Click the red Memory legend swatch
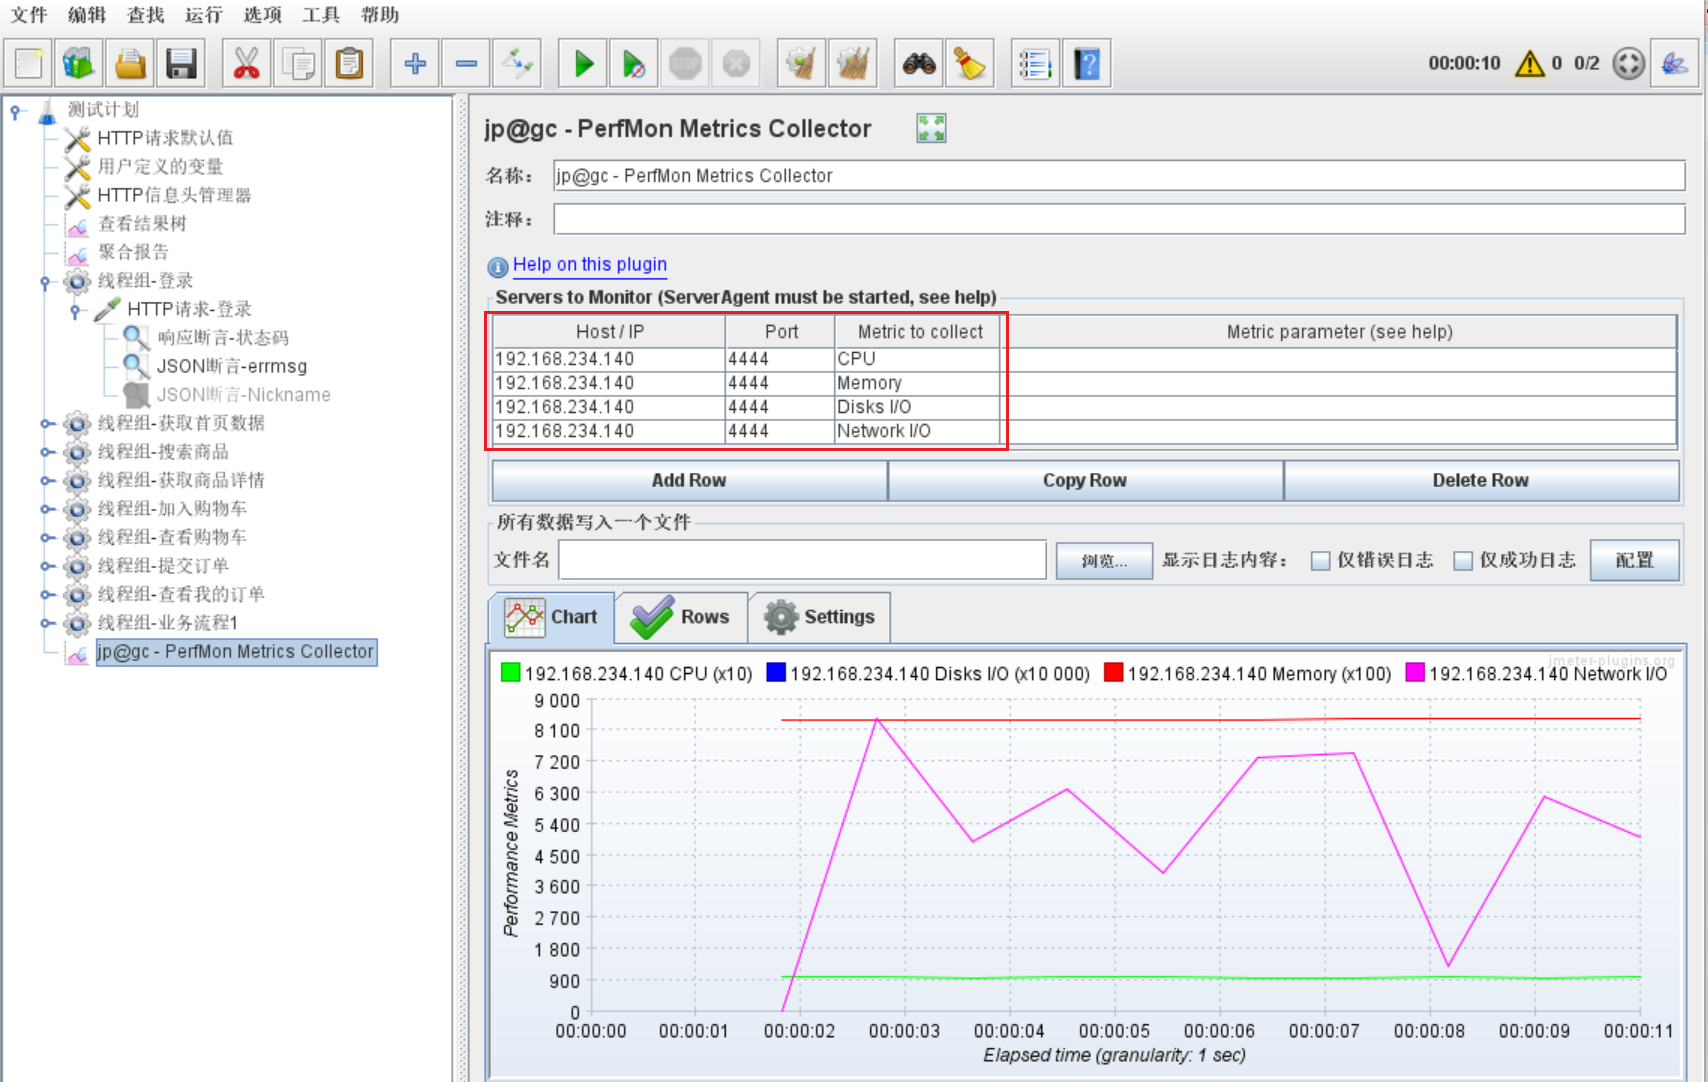This screenshot has width=1708, height=1082. (x=1114, y=673)
